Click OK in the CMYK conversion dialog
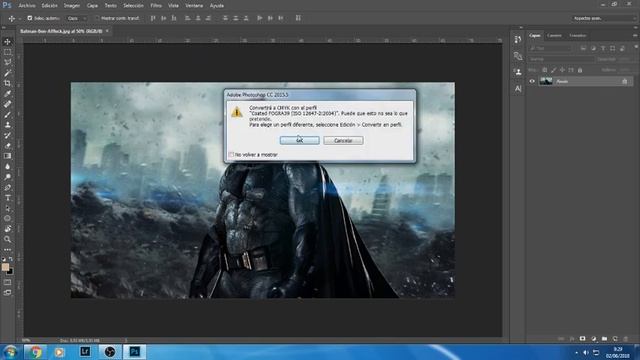This screenshot has width=640, height=360. click(x=300, y=140)
